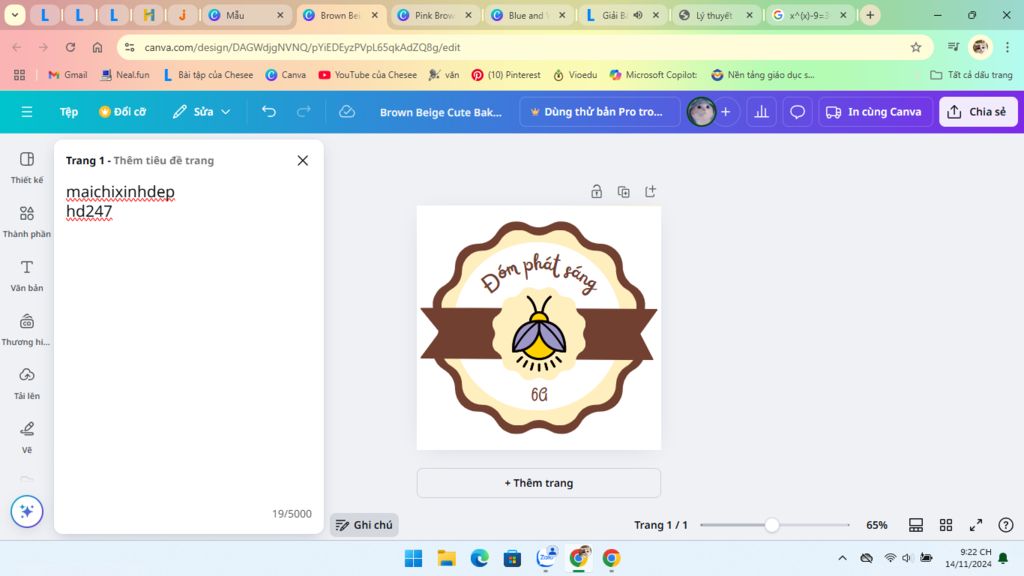Open the tab search dropdown arrow

[x=14, y=15]
